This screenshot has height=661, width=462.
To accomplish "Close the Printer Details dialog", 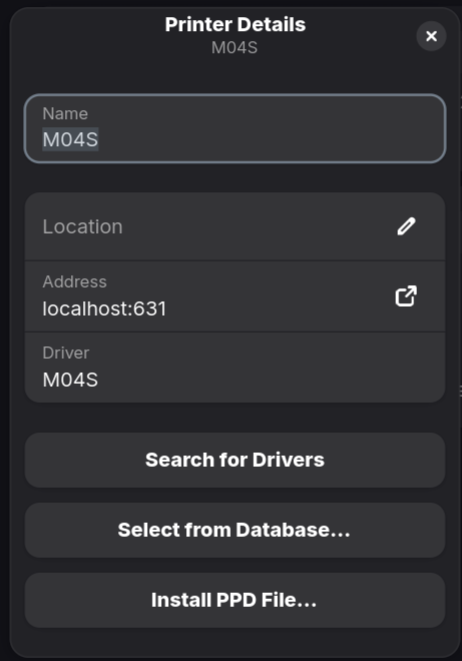I will (431, 36).
